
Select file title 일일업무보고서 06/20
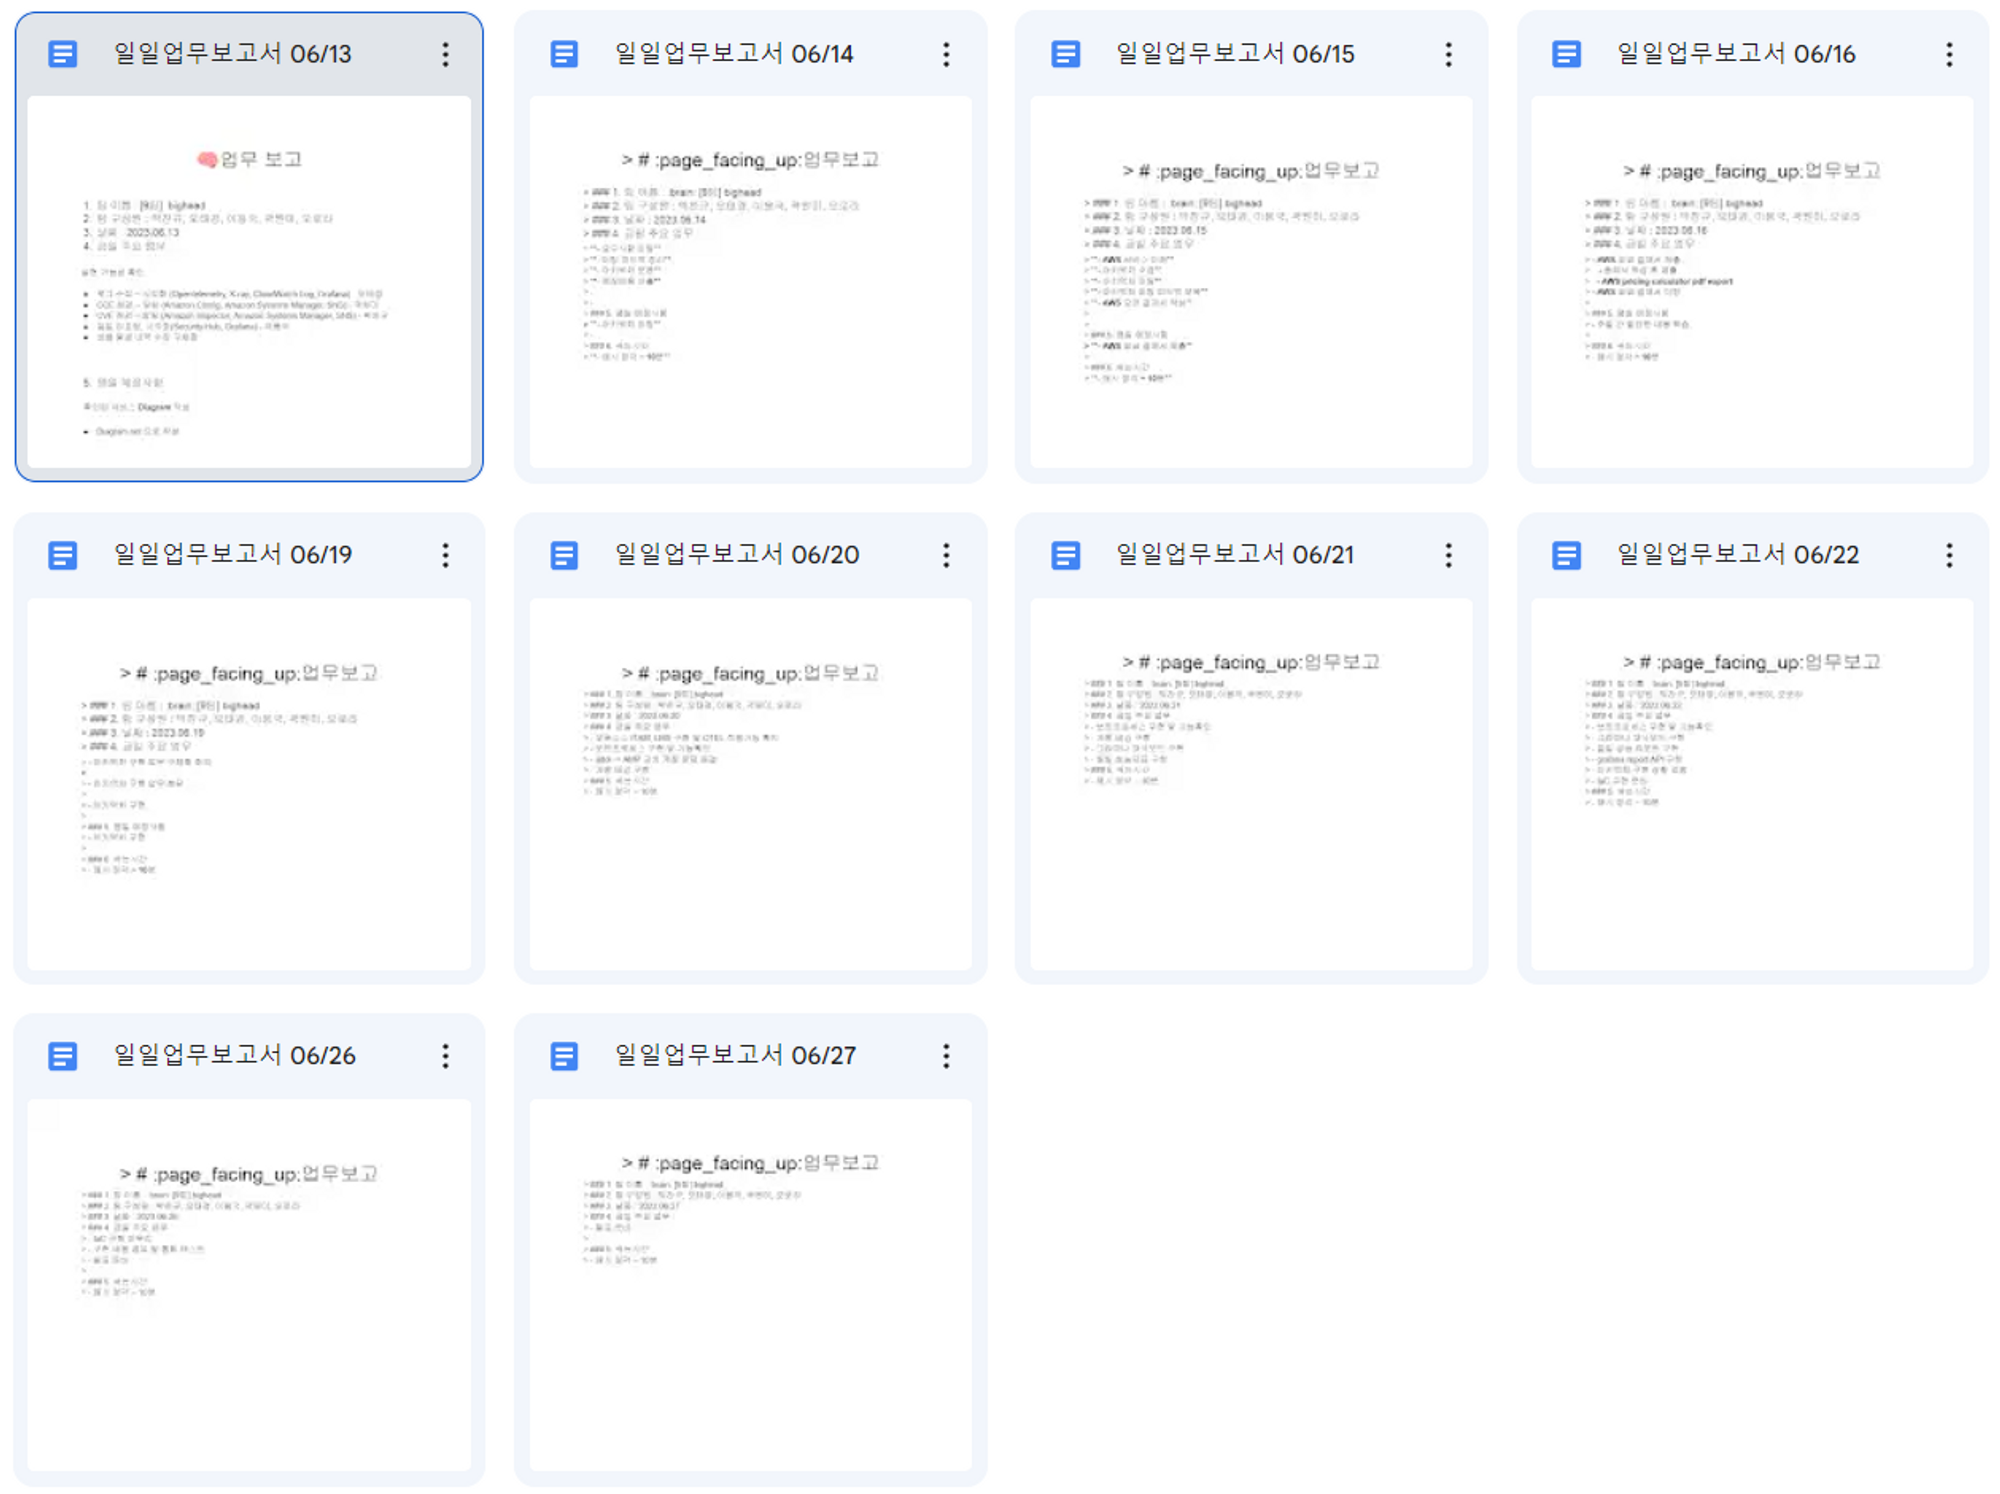coord(737,555)
